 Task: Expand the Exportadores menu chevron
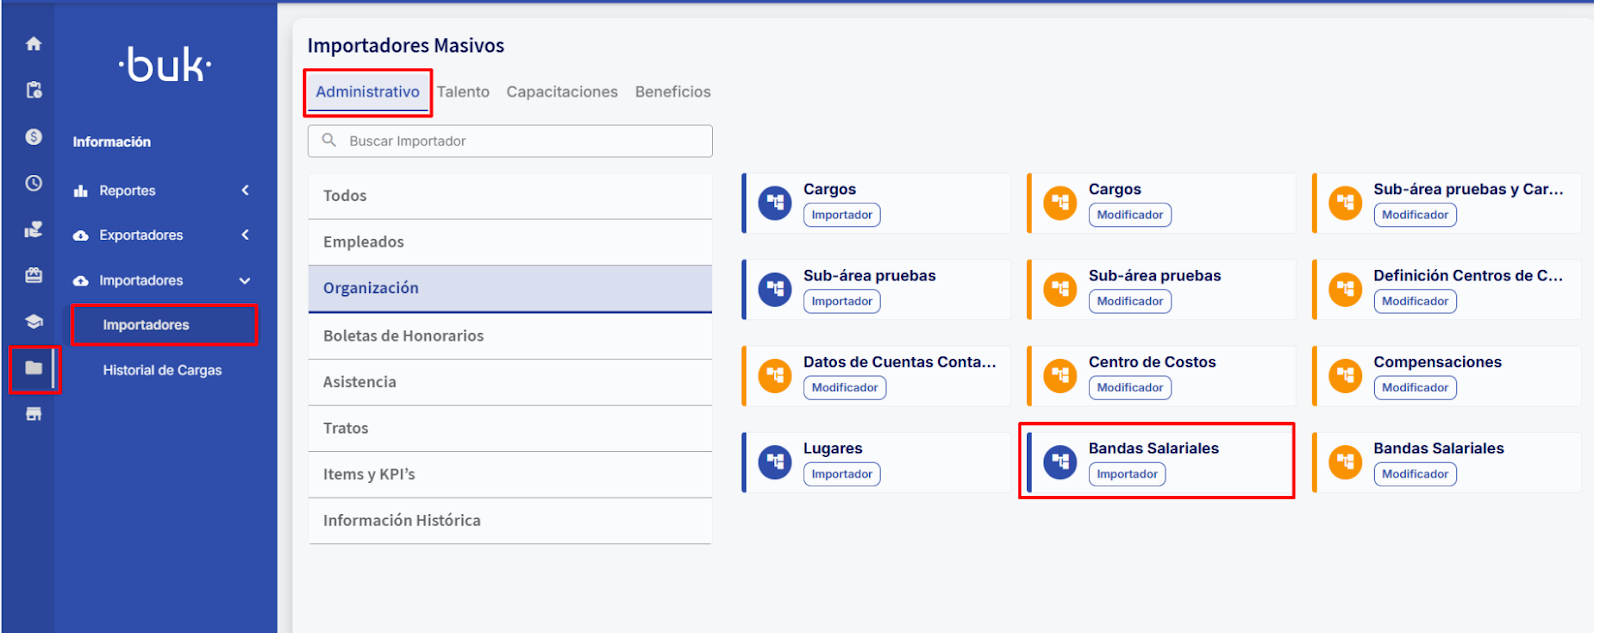(x=245, y=235)
